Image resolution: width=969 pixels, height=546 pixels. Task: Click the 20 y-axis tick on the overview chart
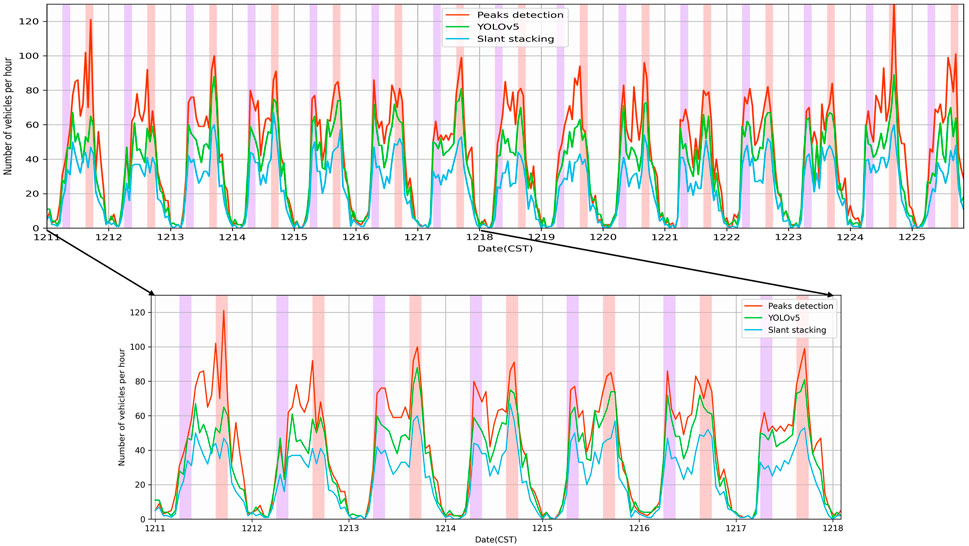(x=33, y=194)
